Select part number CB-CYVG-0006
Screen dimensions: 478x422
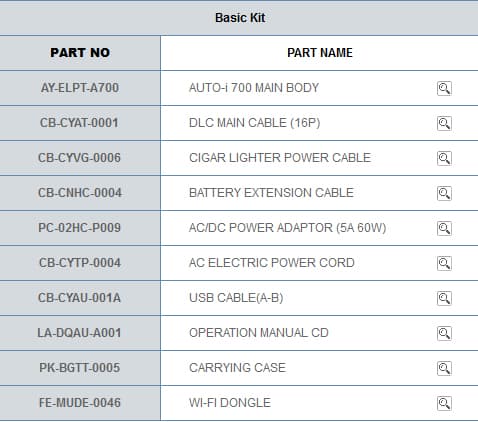point(79,158)
